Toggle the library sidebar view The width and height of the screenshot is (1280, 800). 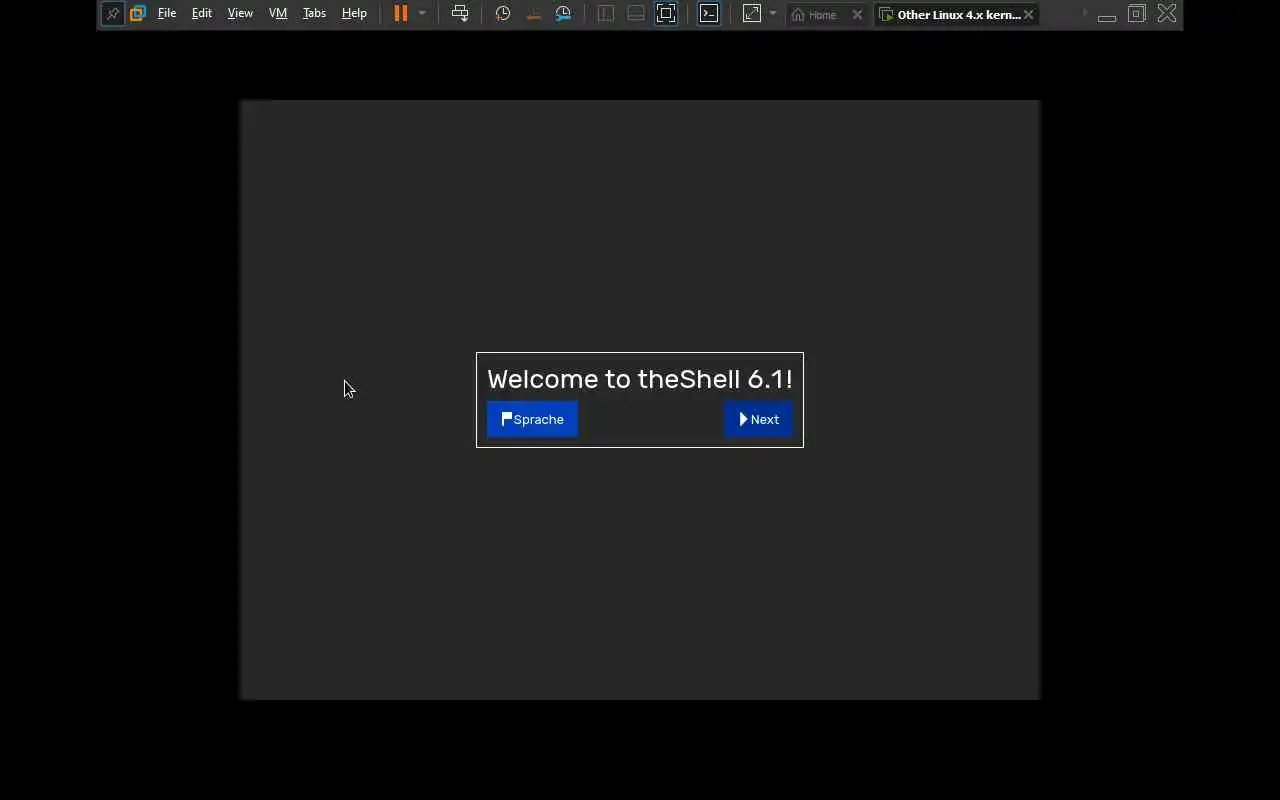606,14
